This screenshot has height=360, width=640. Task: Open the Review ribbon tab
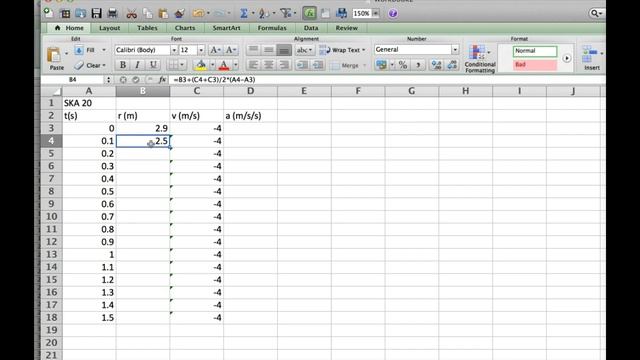[x=347, y=28]
